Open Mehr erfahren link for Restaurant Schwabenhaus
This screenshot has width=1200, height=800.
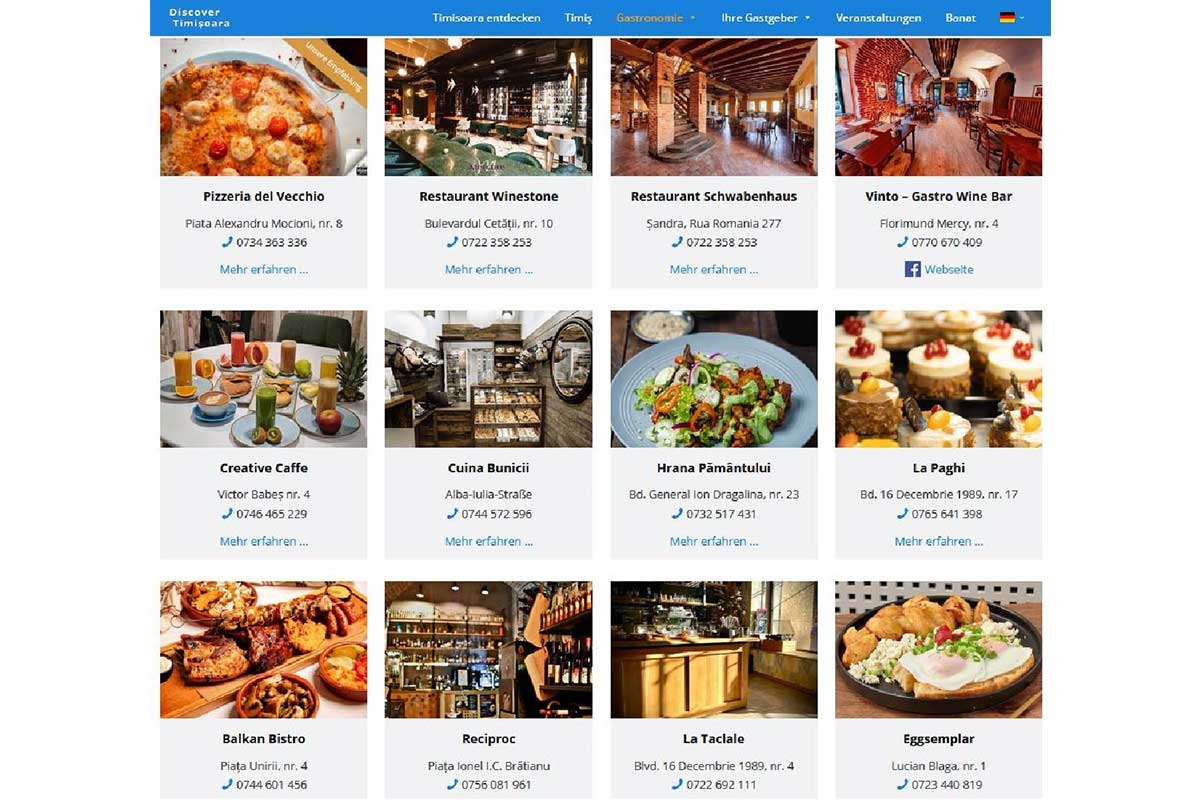coord(714,269)
